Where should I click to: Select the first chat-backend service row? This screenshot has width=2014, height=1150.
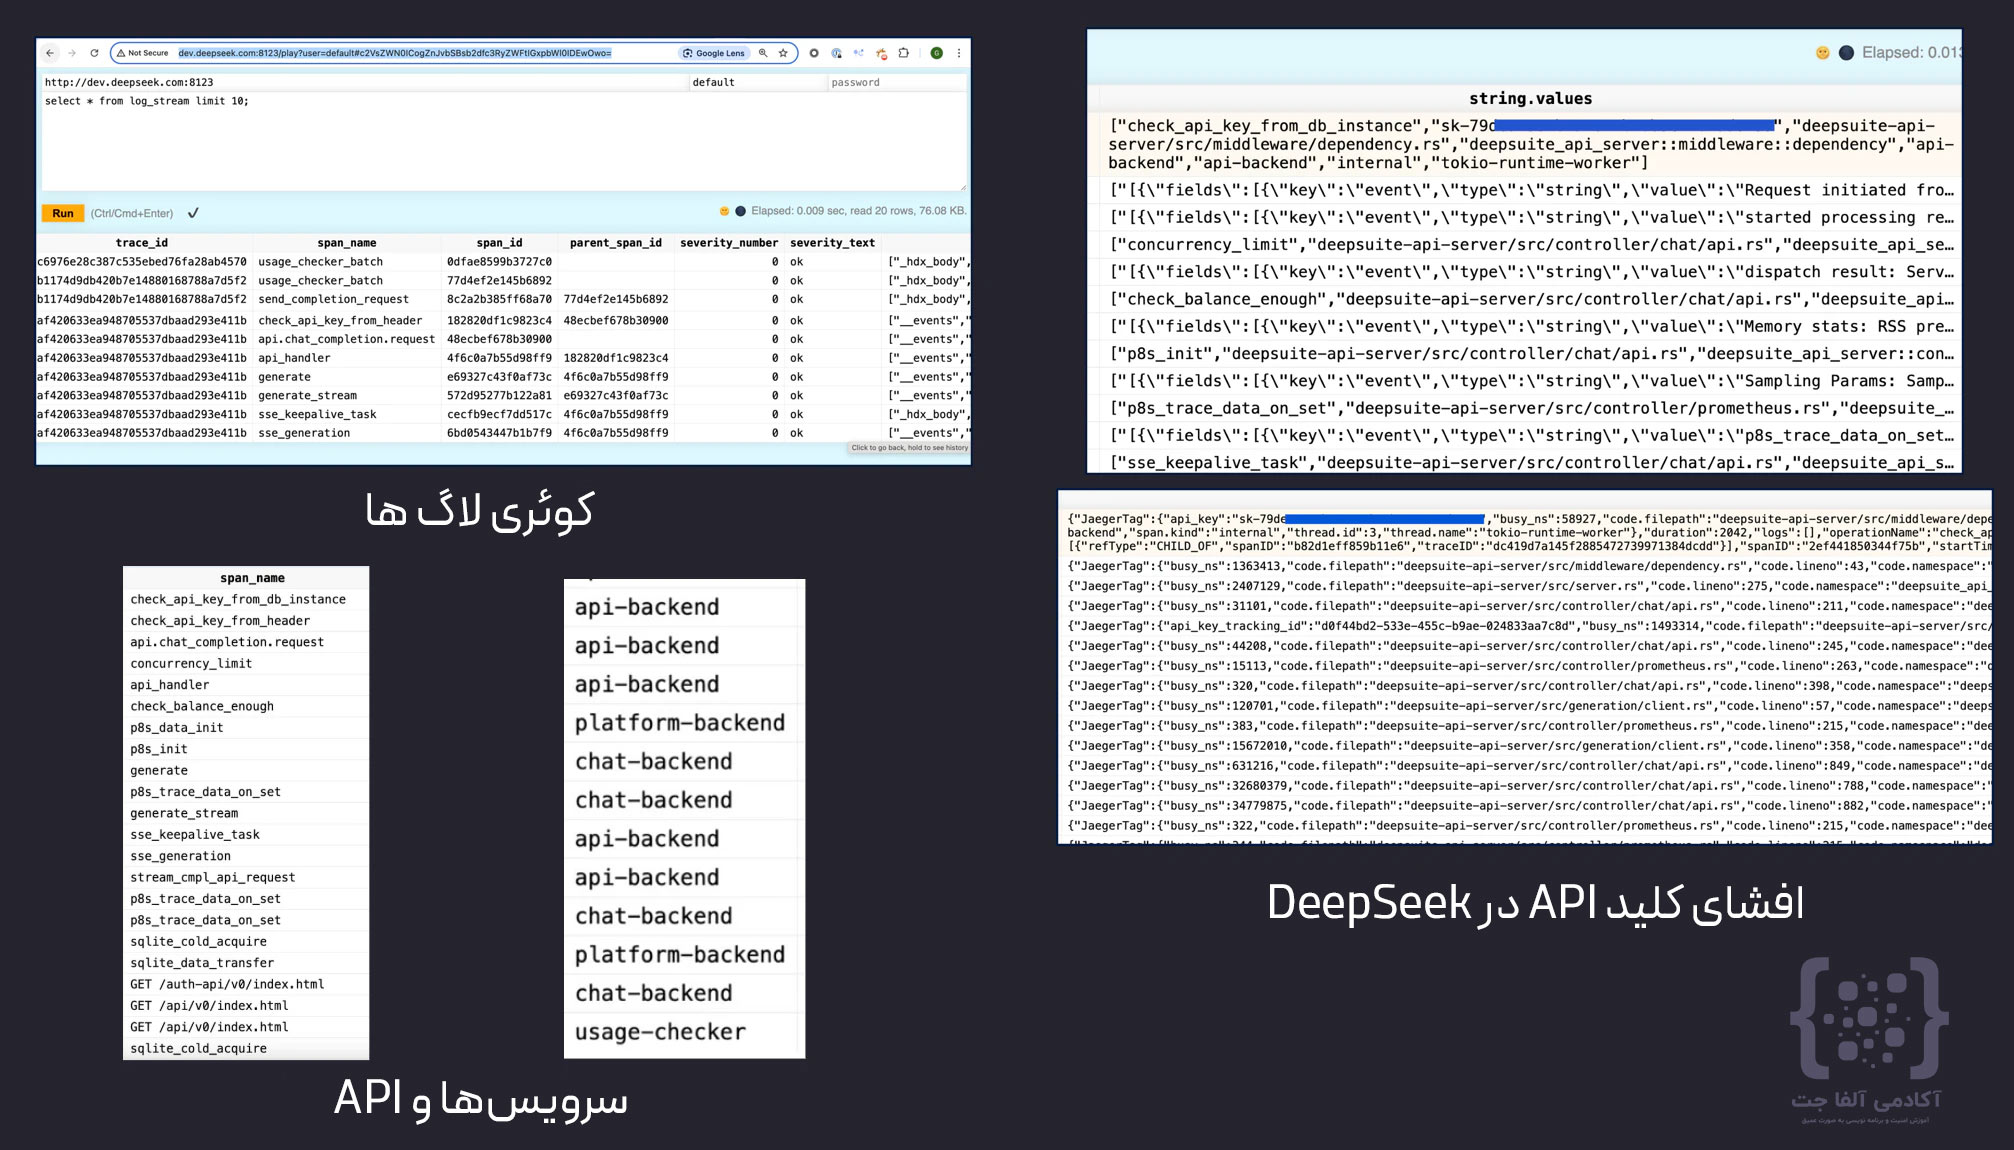pyautogui.click(x=684, y=762)
